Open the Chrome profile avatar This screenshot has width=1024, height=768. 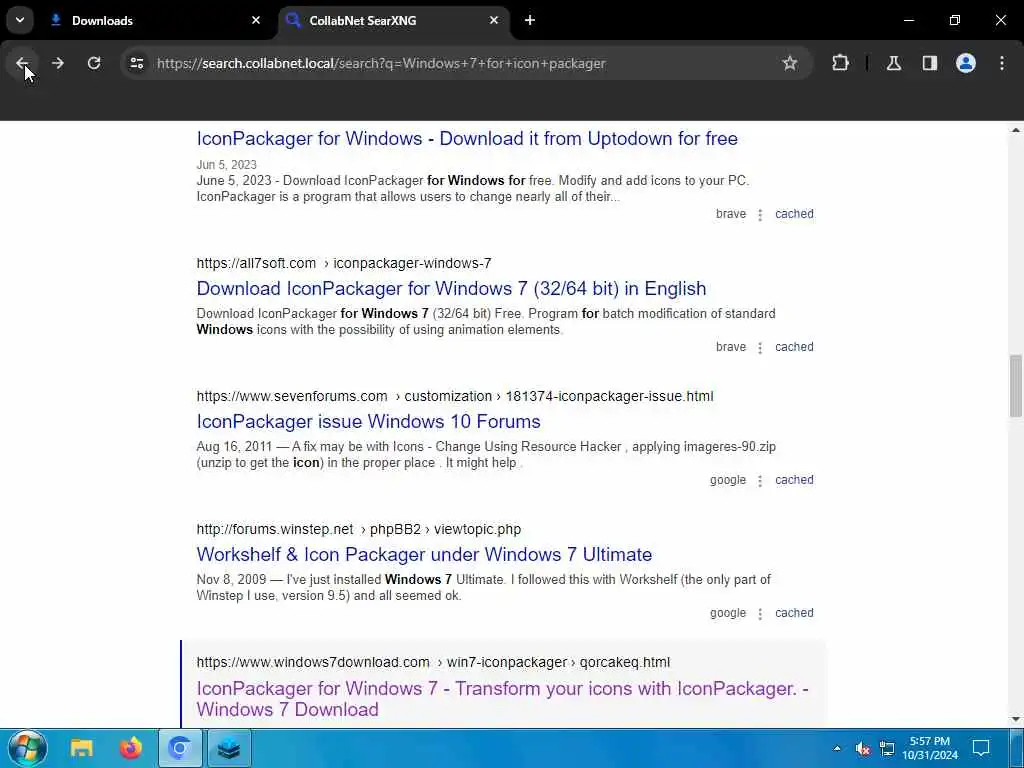[x=965, y=63]
